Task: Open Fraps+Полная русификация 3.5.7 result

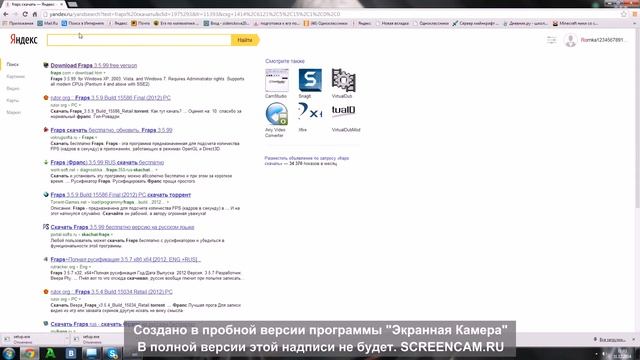Action: coord(126,259)
